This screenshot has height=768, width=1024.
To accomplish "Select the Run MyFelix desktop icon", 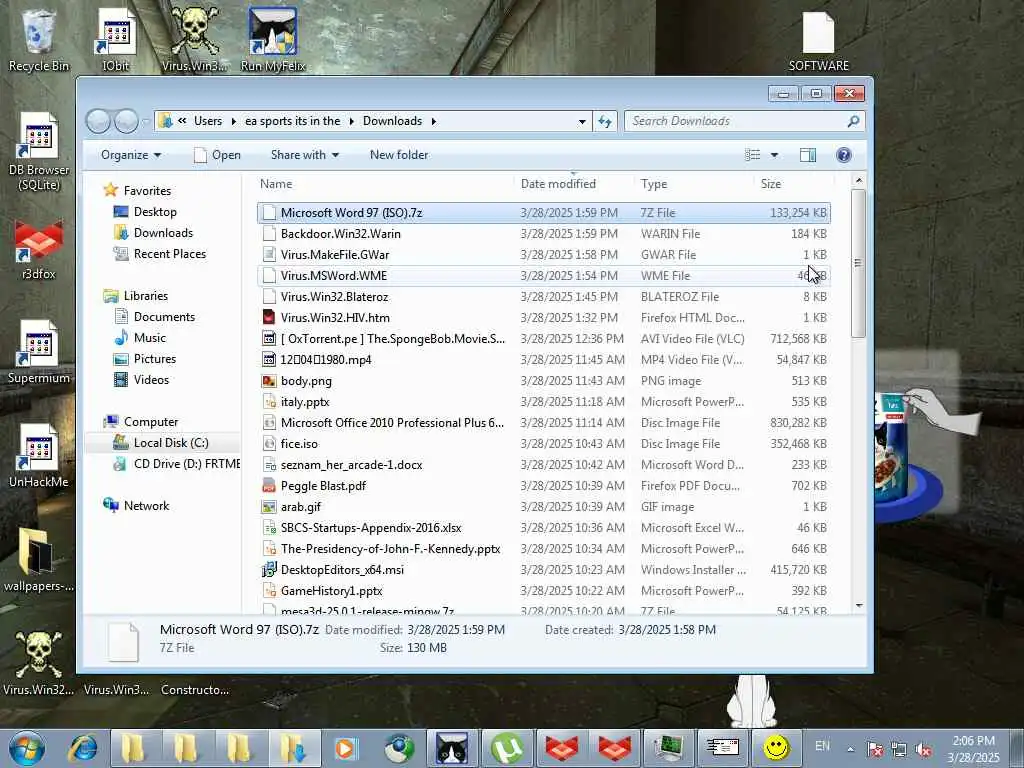I will 273,39.
